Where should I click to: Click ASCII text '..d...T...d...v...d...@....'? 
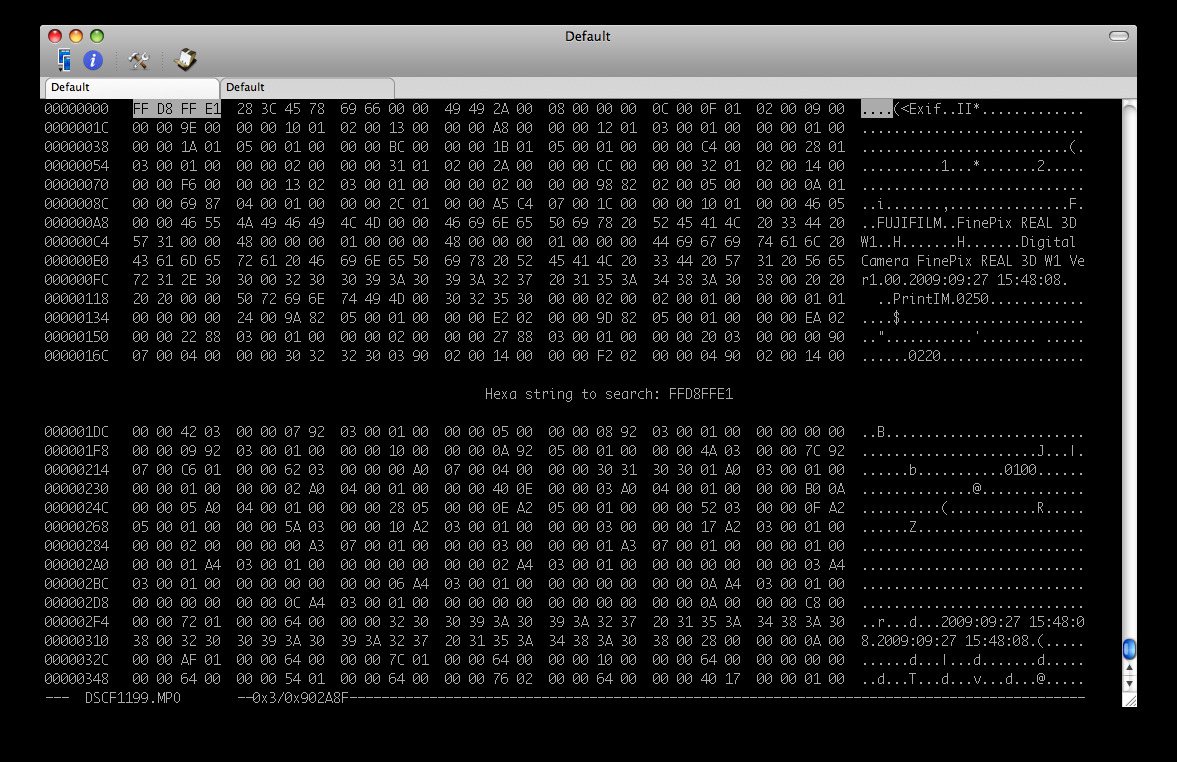(973, 679)
